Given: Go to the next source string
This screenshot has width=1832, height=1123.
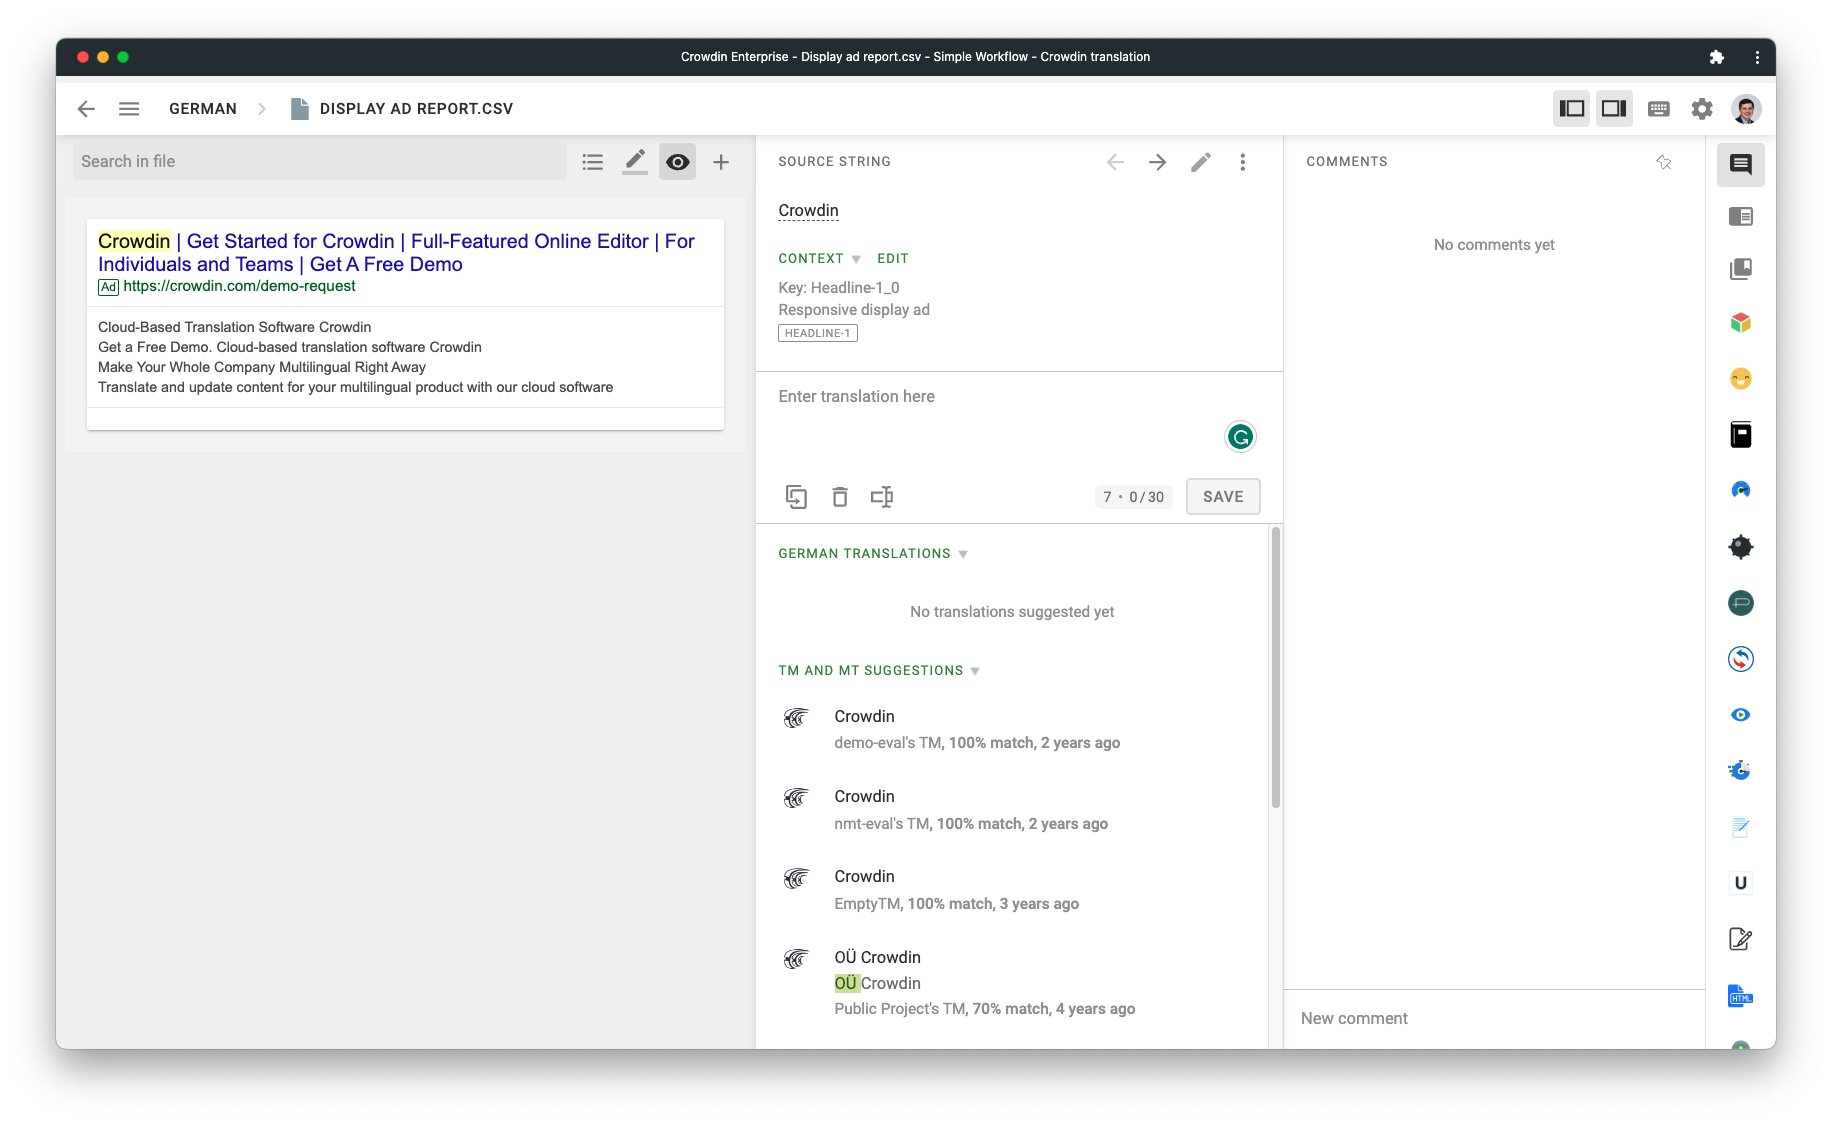Looking at the screenshot, I should tap(1158, 162).
